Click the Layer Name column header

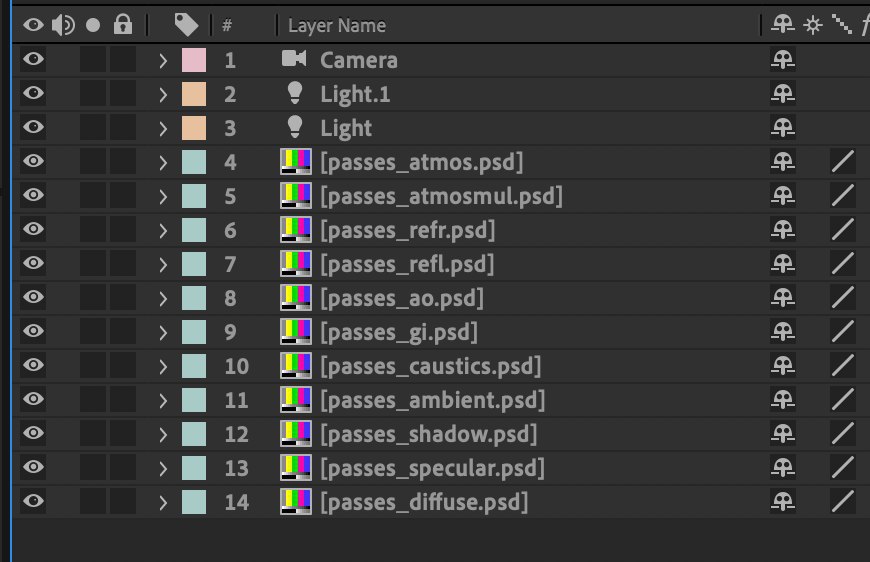tap(337, 26)
